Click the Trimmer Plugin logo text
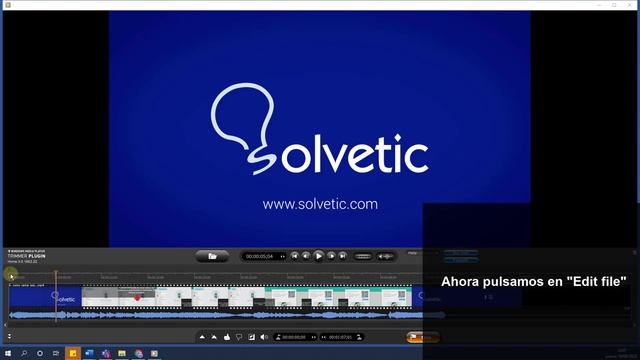The width and height of the screenshot is (640, 360). tap(27, 256)
